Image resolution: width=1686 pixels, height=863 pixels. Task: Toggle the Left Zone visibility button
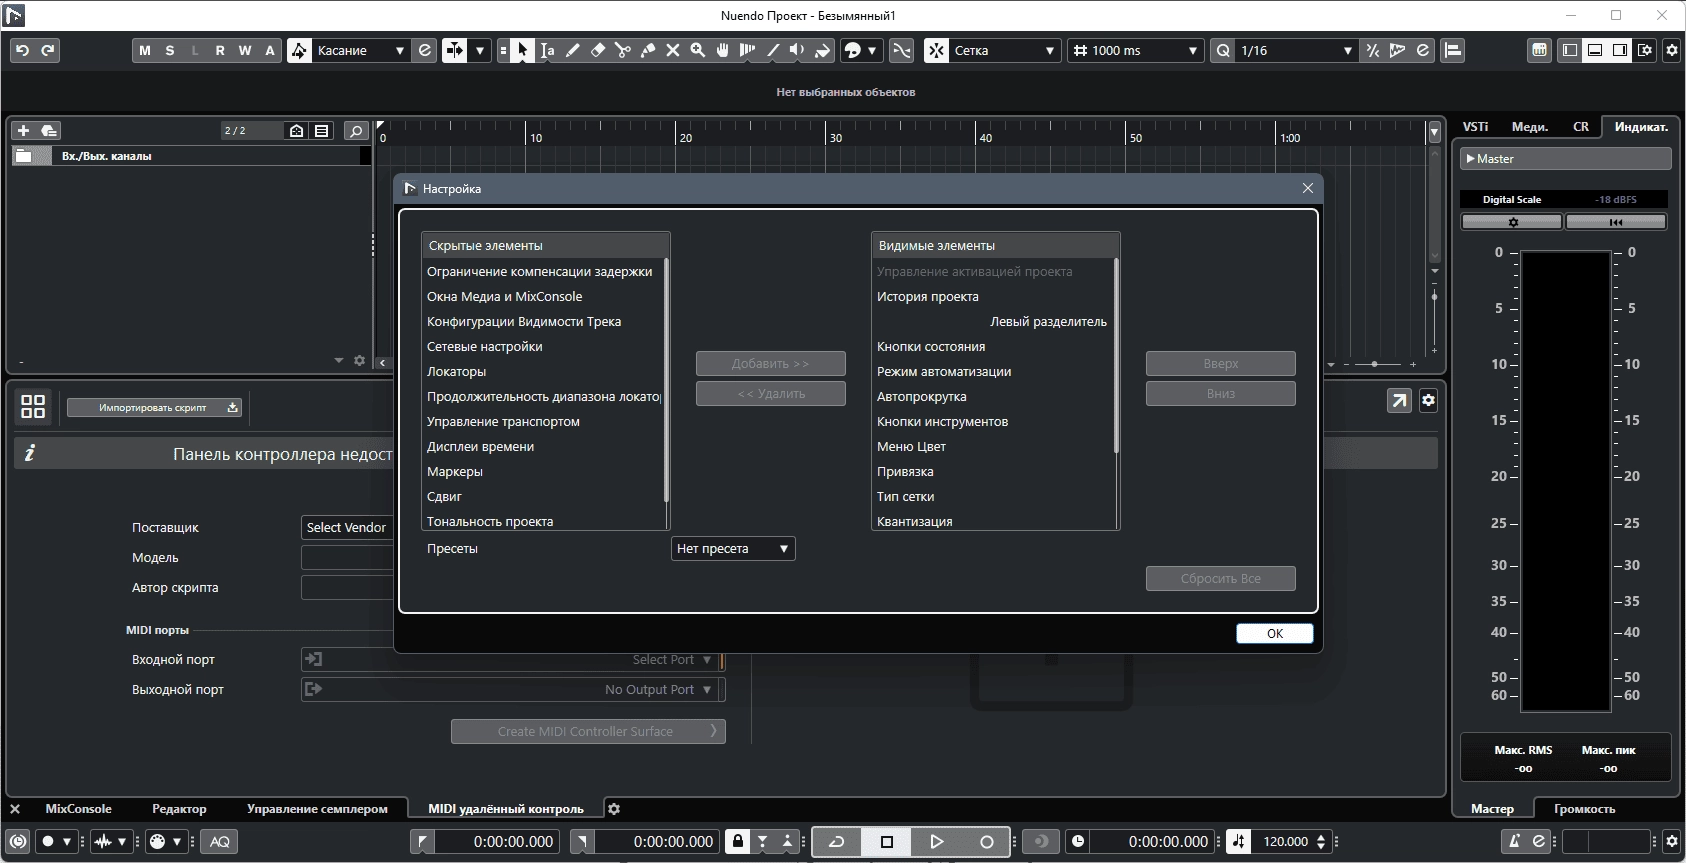(x=1570, y=50)
